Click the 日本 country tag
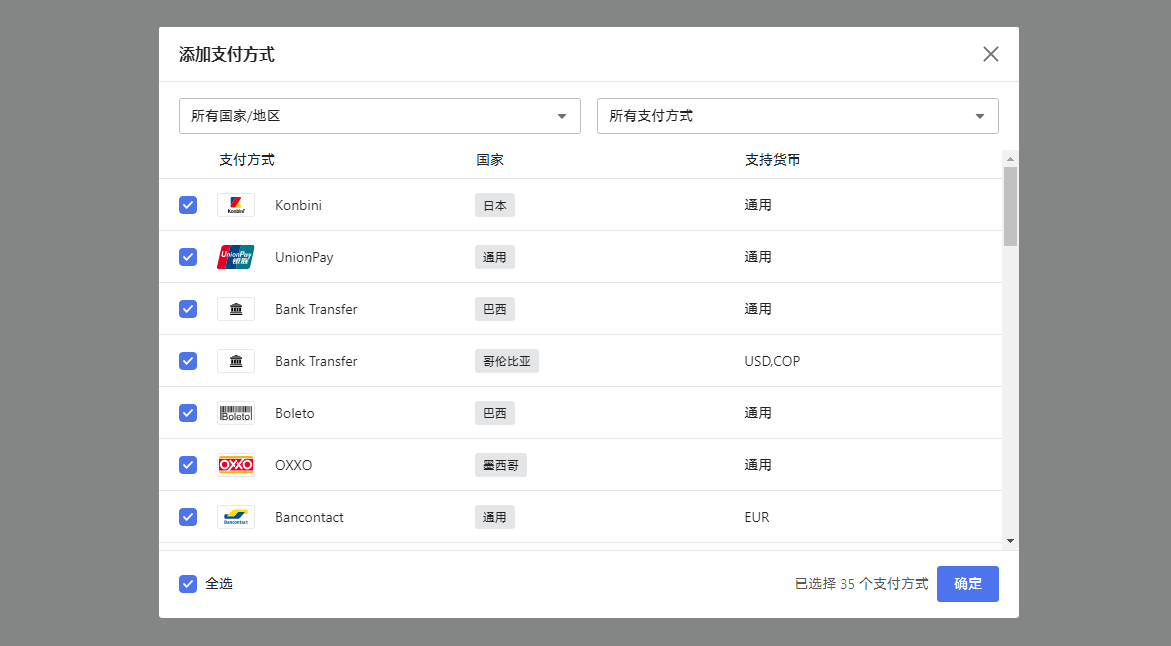Viewport: 1171px width, 646px height. tap(494, 205)
